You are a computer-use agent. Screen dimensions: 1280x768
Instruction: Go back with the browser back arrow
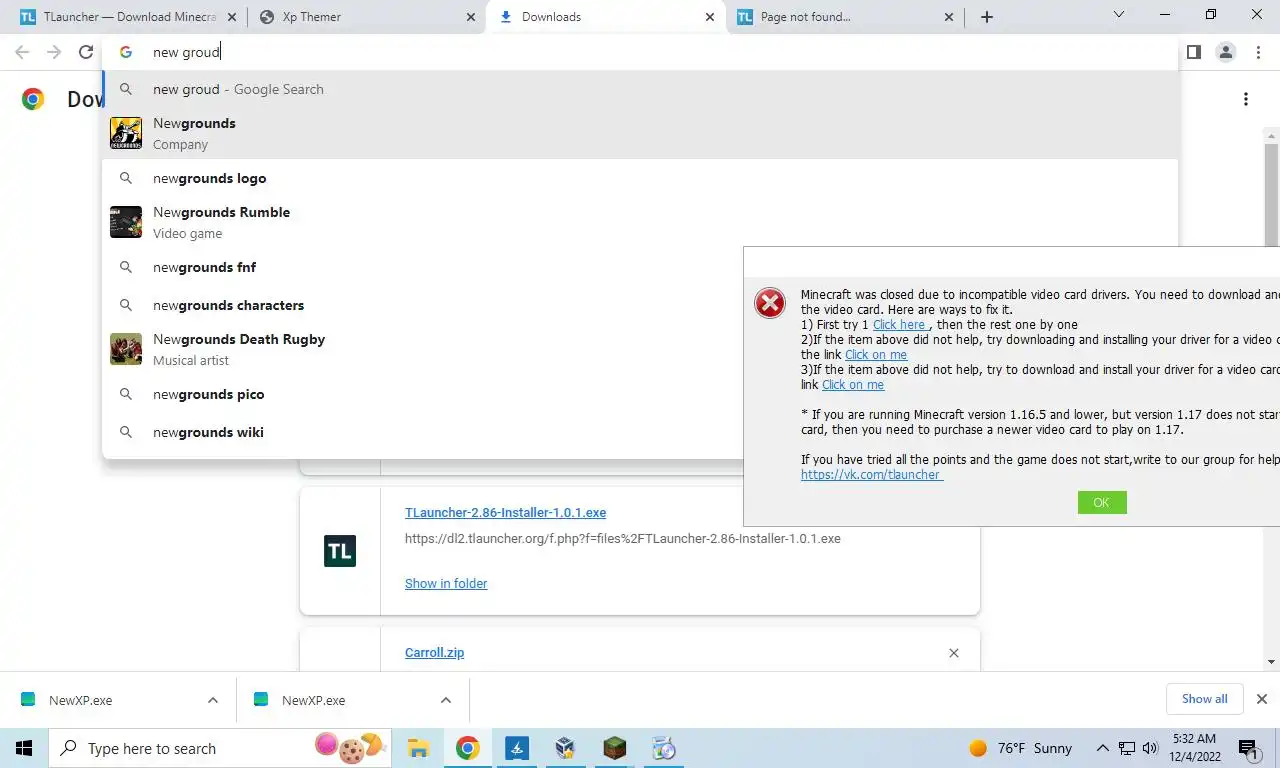click(x=22, y=52)
